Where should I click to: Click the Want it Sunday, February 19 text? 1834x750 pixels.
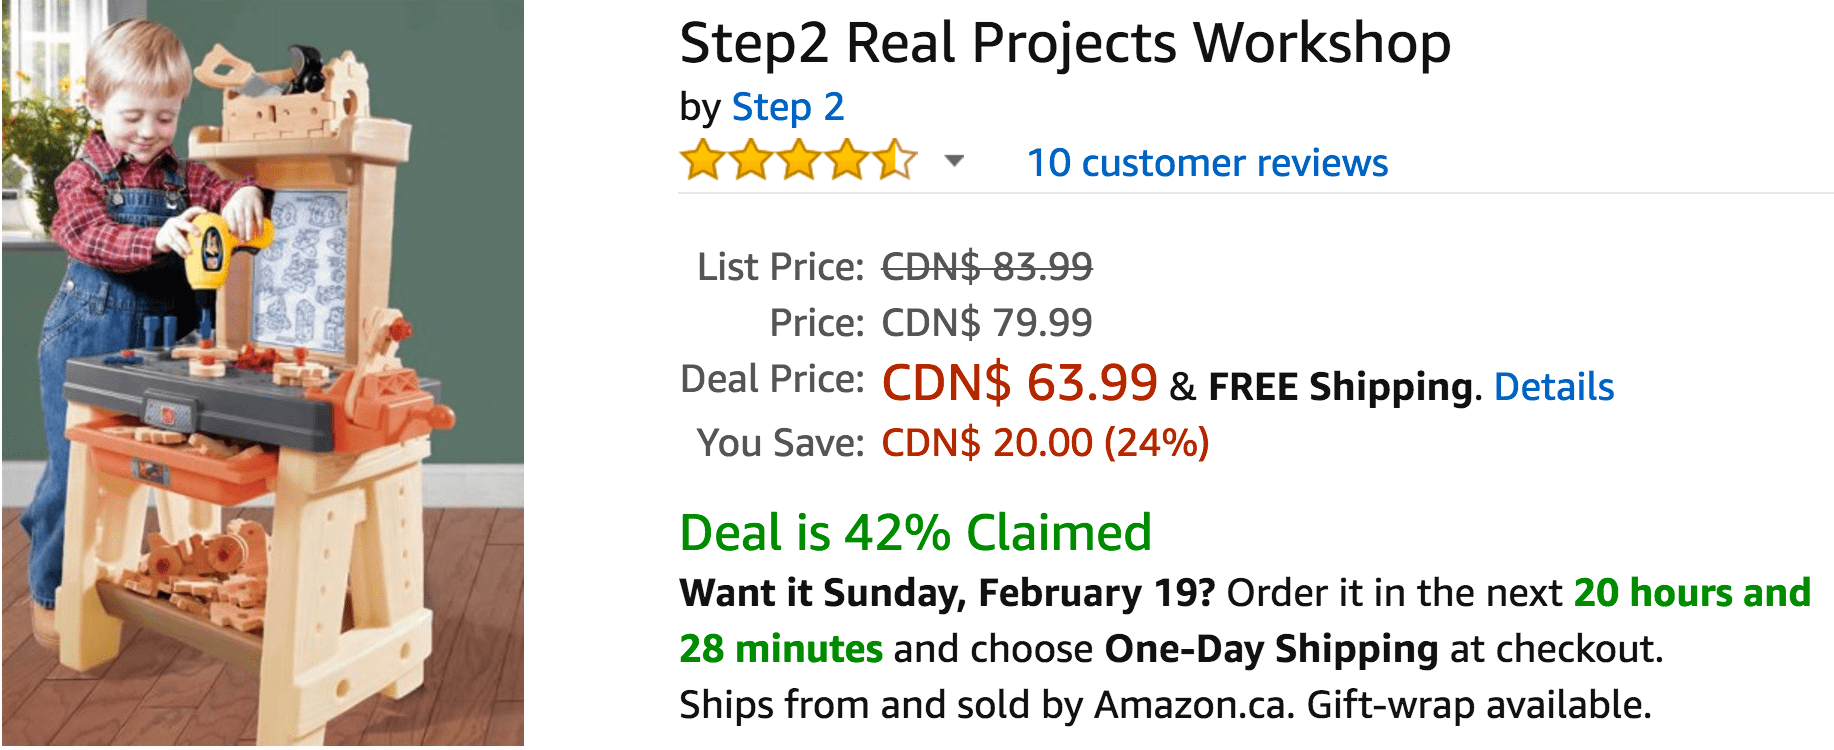click(947, 593)
